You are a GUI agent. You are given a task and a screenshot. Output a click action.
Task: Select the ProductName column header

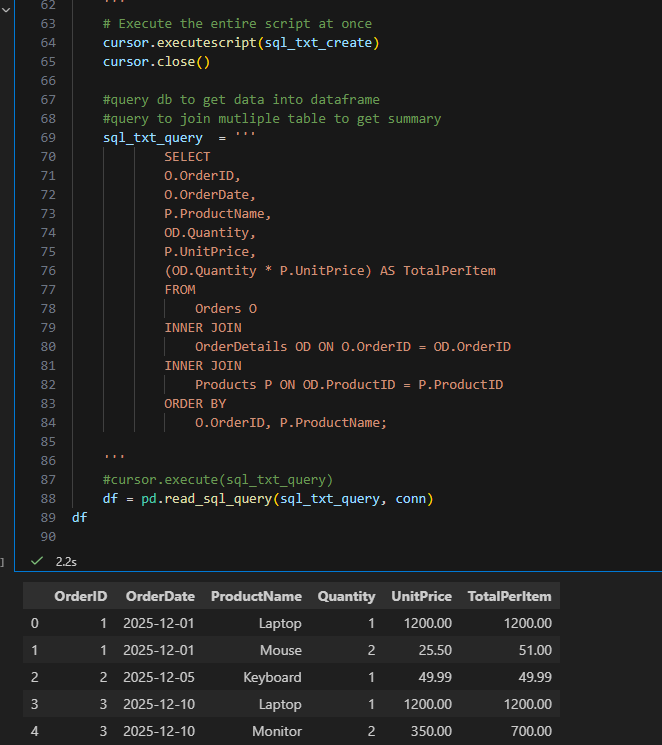[256, 596]
